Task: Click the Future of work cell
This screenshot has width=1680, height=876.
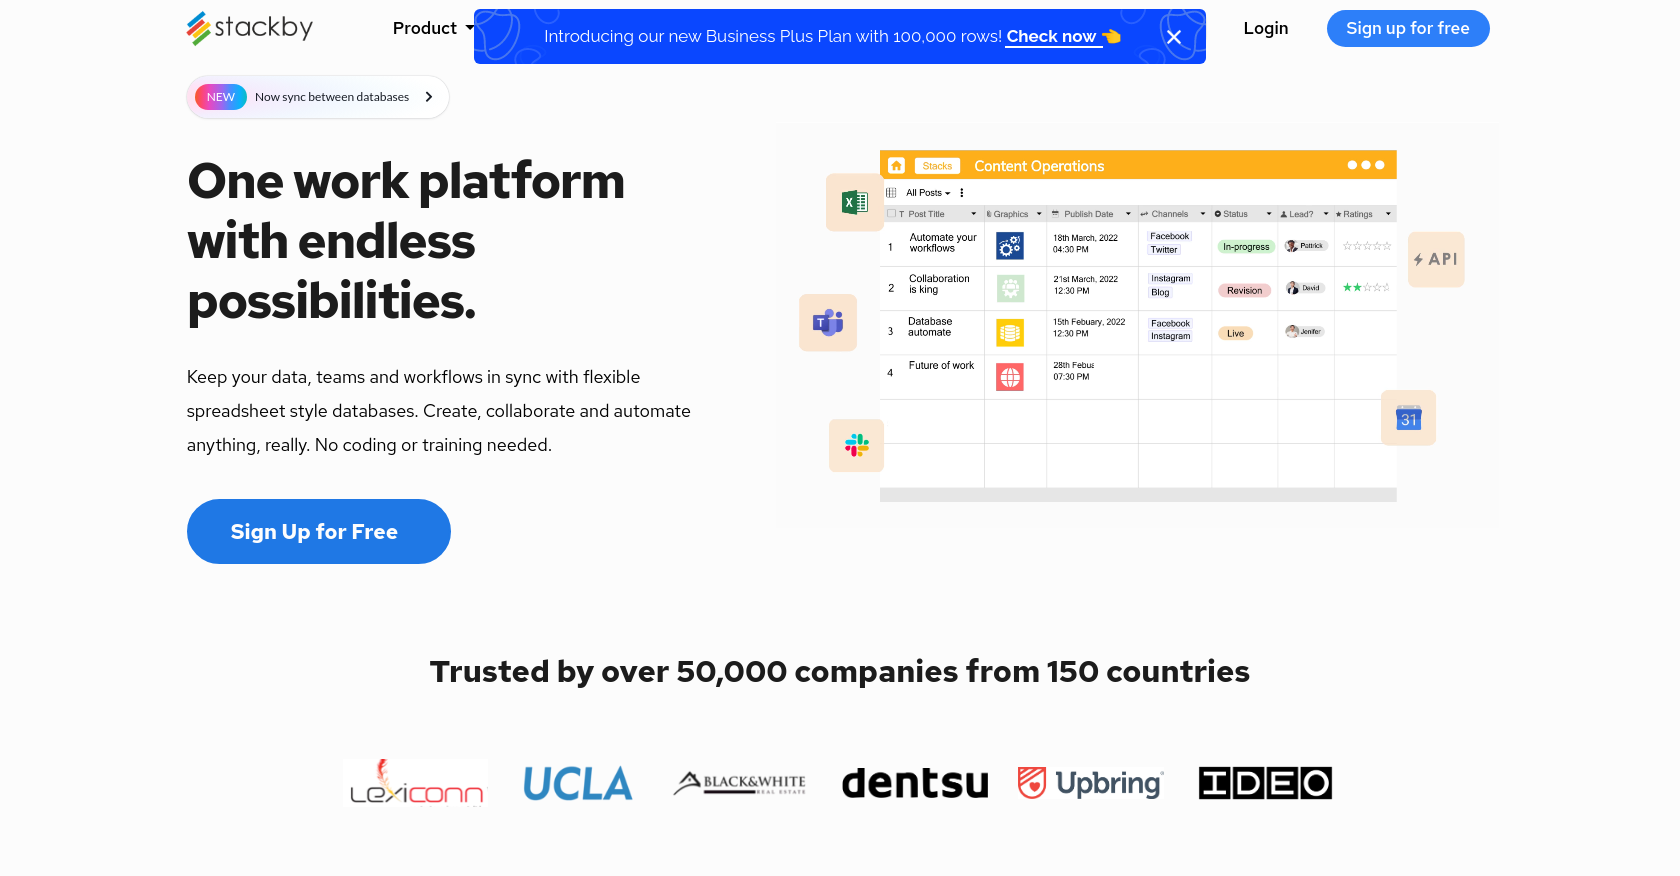Action: (941, 366)
